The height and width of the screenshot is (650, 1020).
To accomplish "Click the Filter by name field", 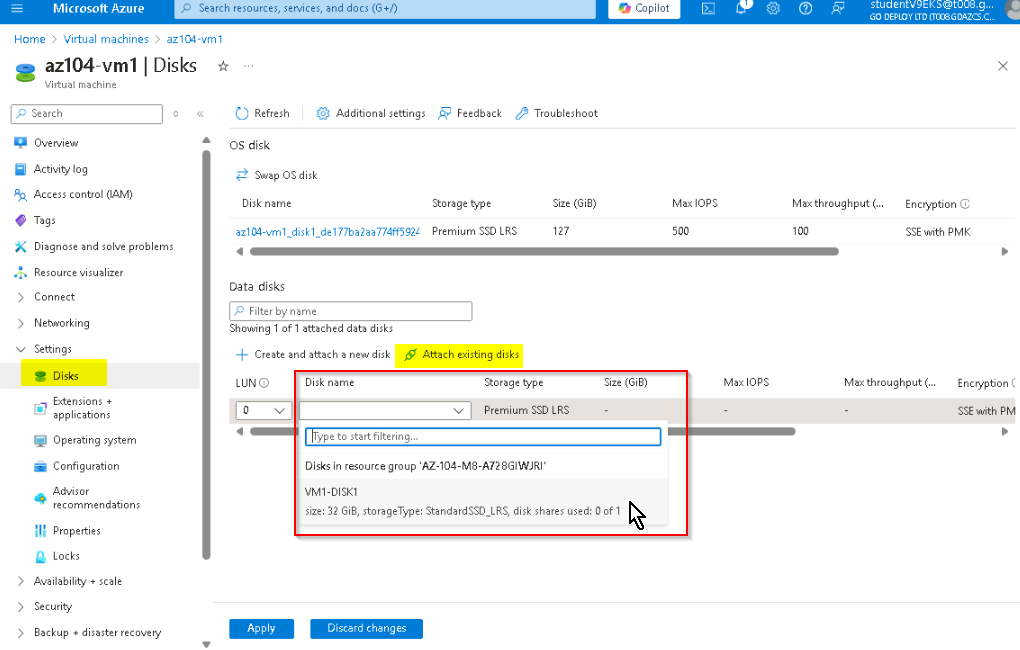I will (x=351, y=311).
